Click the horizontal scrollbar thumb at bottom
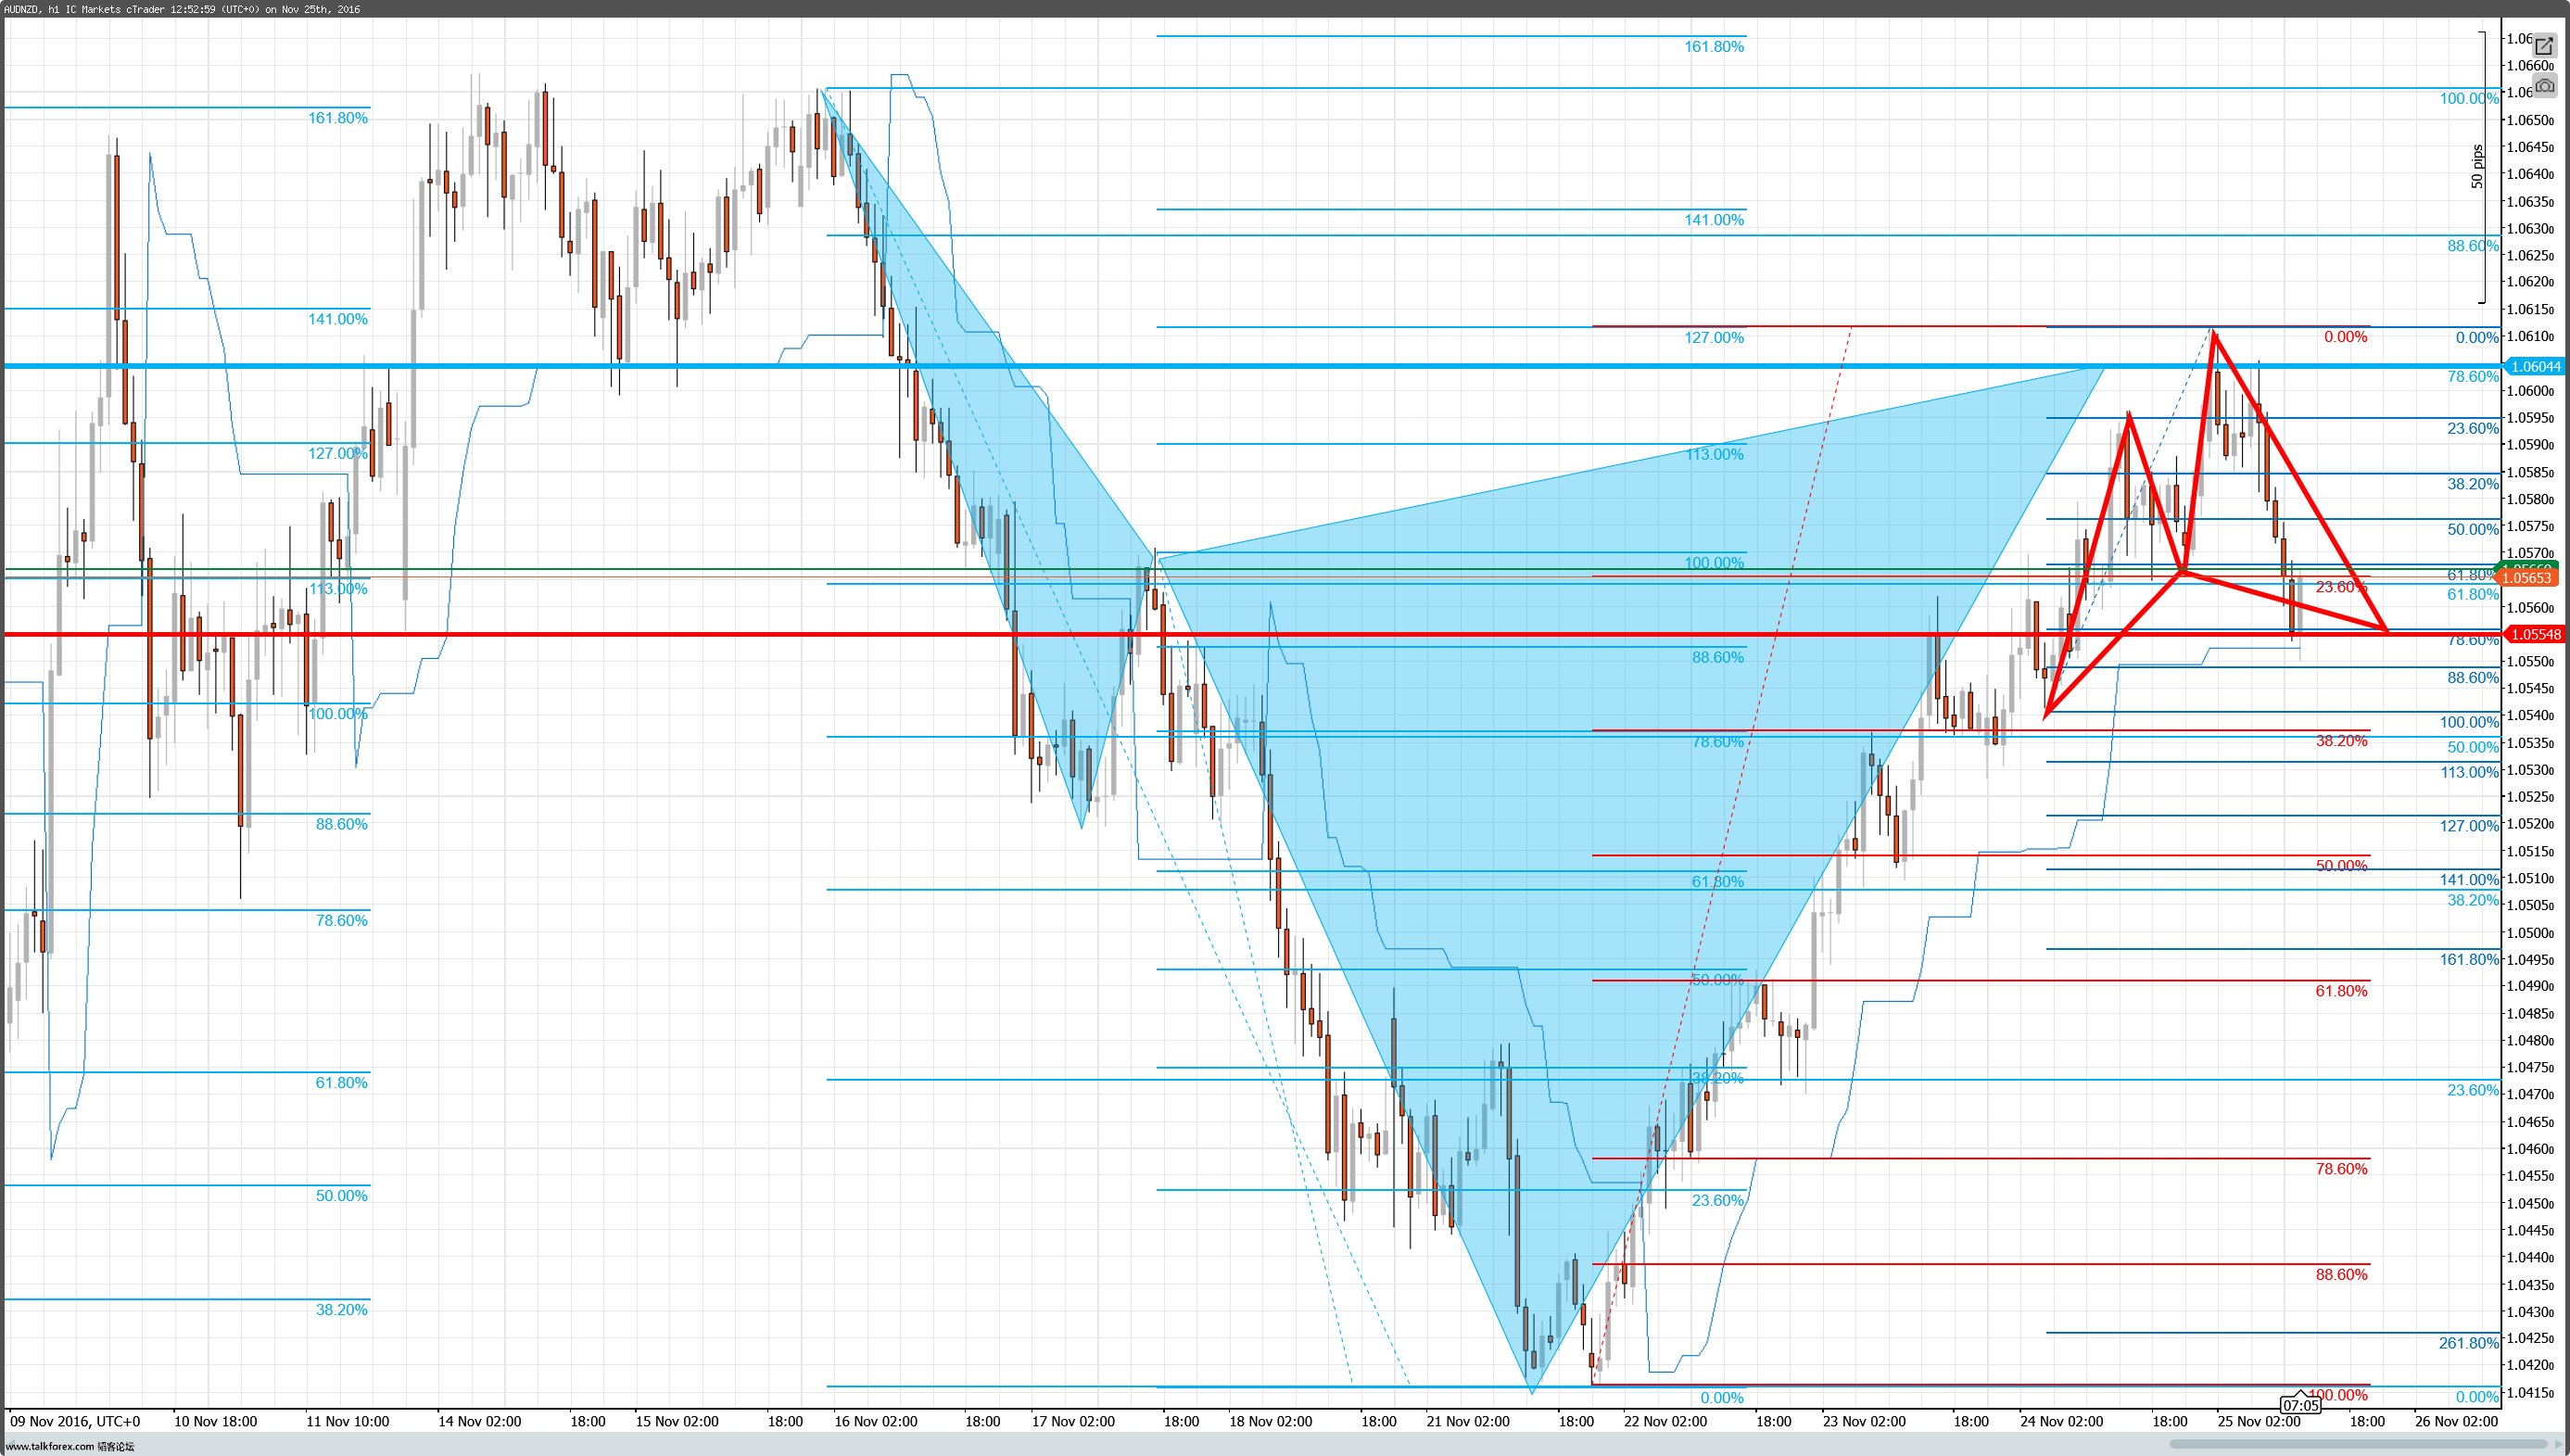Screen dimensions: 2570x1456 [2359, 1444]
